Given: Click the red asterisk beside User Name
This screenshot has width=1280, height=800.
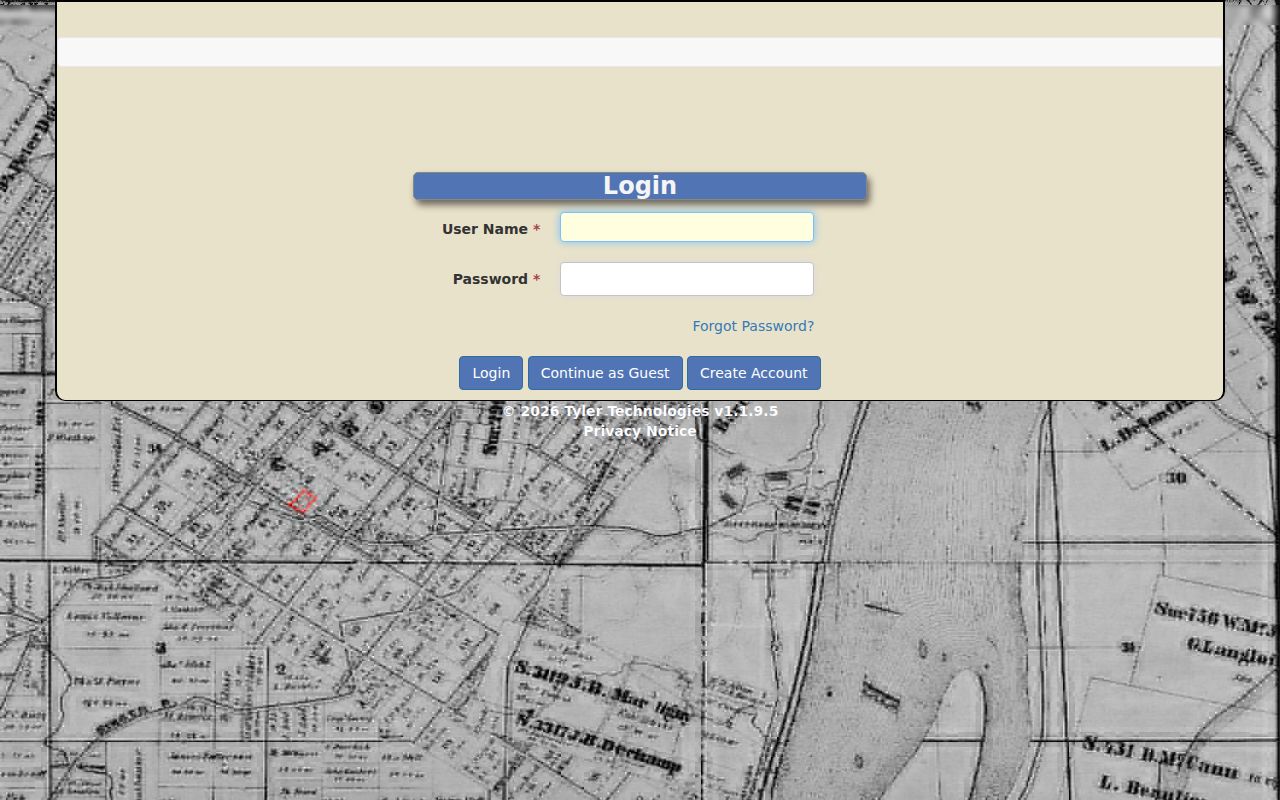Looking at the screenshot, I should pyautogui.click(x=537, y=229).
